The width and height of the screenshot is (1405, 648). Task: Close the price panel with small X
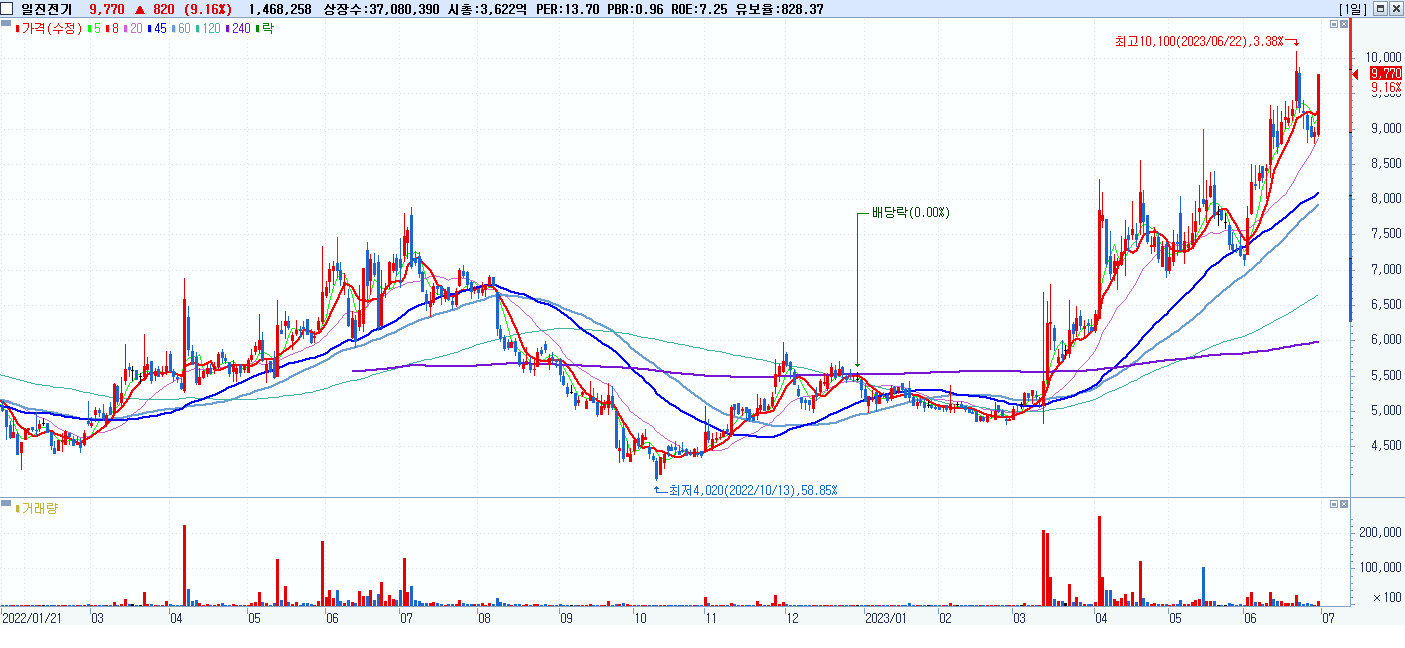(x=1344, y=23)
